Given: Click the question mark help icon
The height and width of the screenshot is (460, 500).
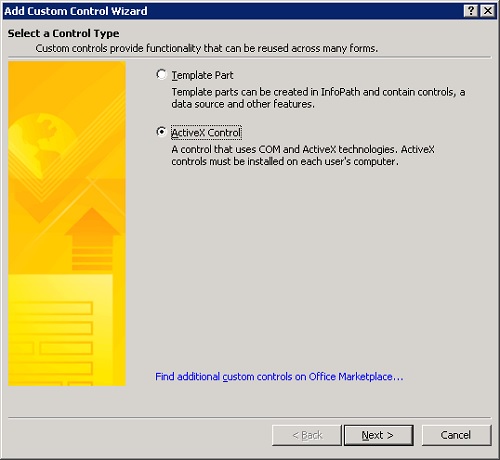Looking at the screenshot, I should click(x=471, y=11).
